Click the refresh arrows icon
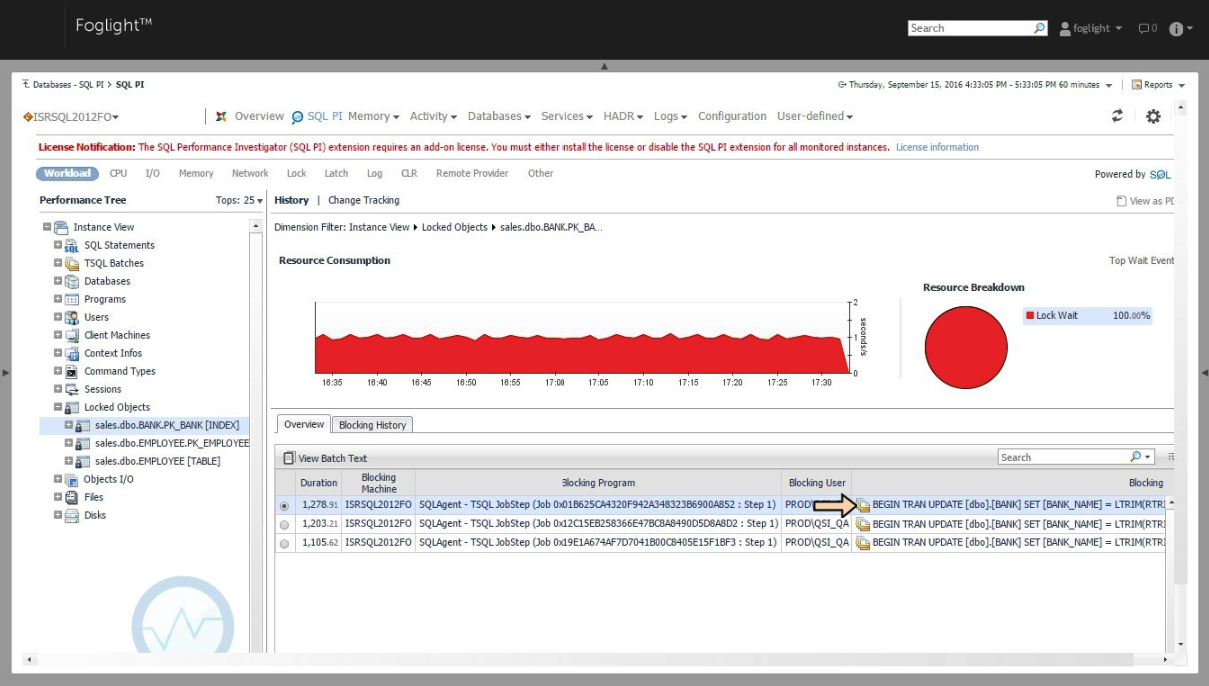 (1117, 116)
